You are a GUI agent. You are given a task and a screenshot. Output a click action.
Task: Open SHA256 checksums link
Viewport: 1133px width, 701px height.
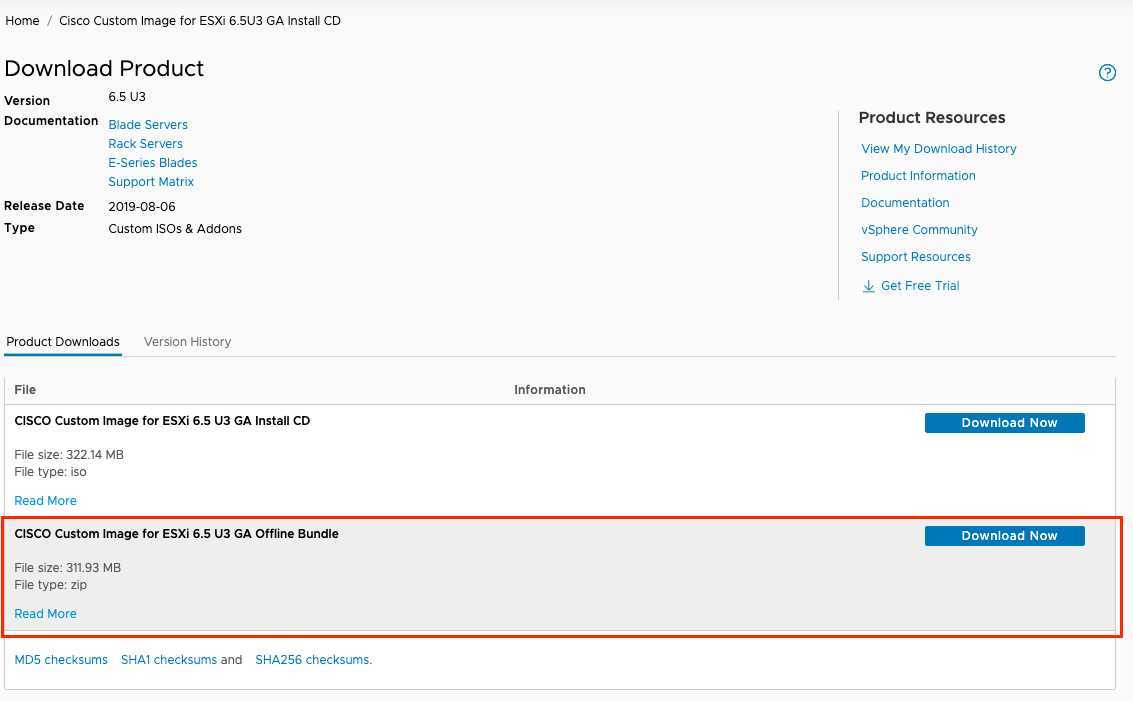click(x=314, y=660)
